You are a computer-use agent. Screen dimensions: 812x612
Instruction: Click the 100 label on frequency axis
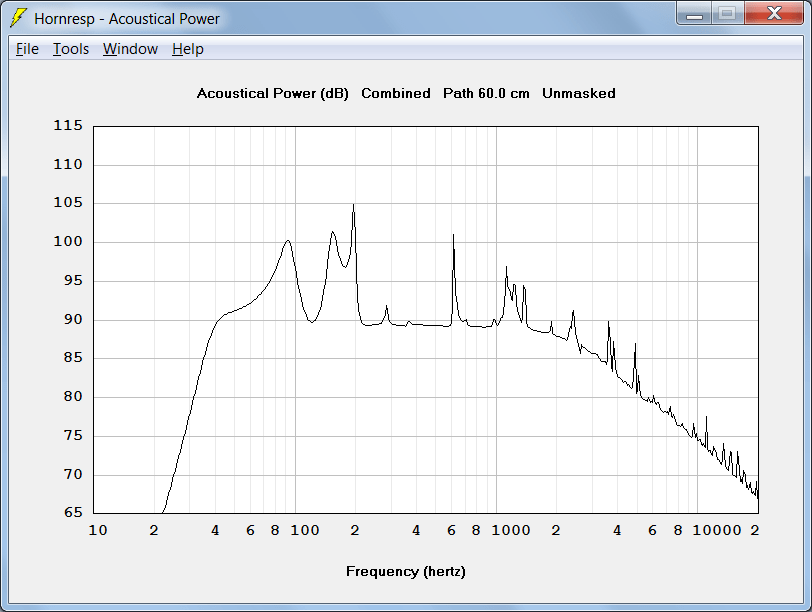[x=304, y=530]
